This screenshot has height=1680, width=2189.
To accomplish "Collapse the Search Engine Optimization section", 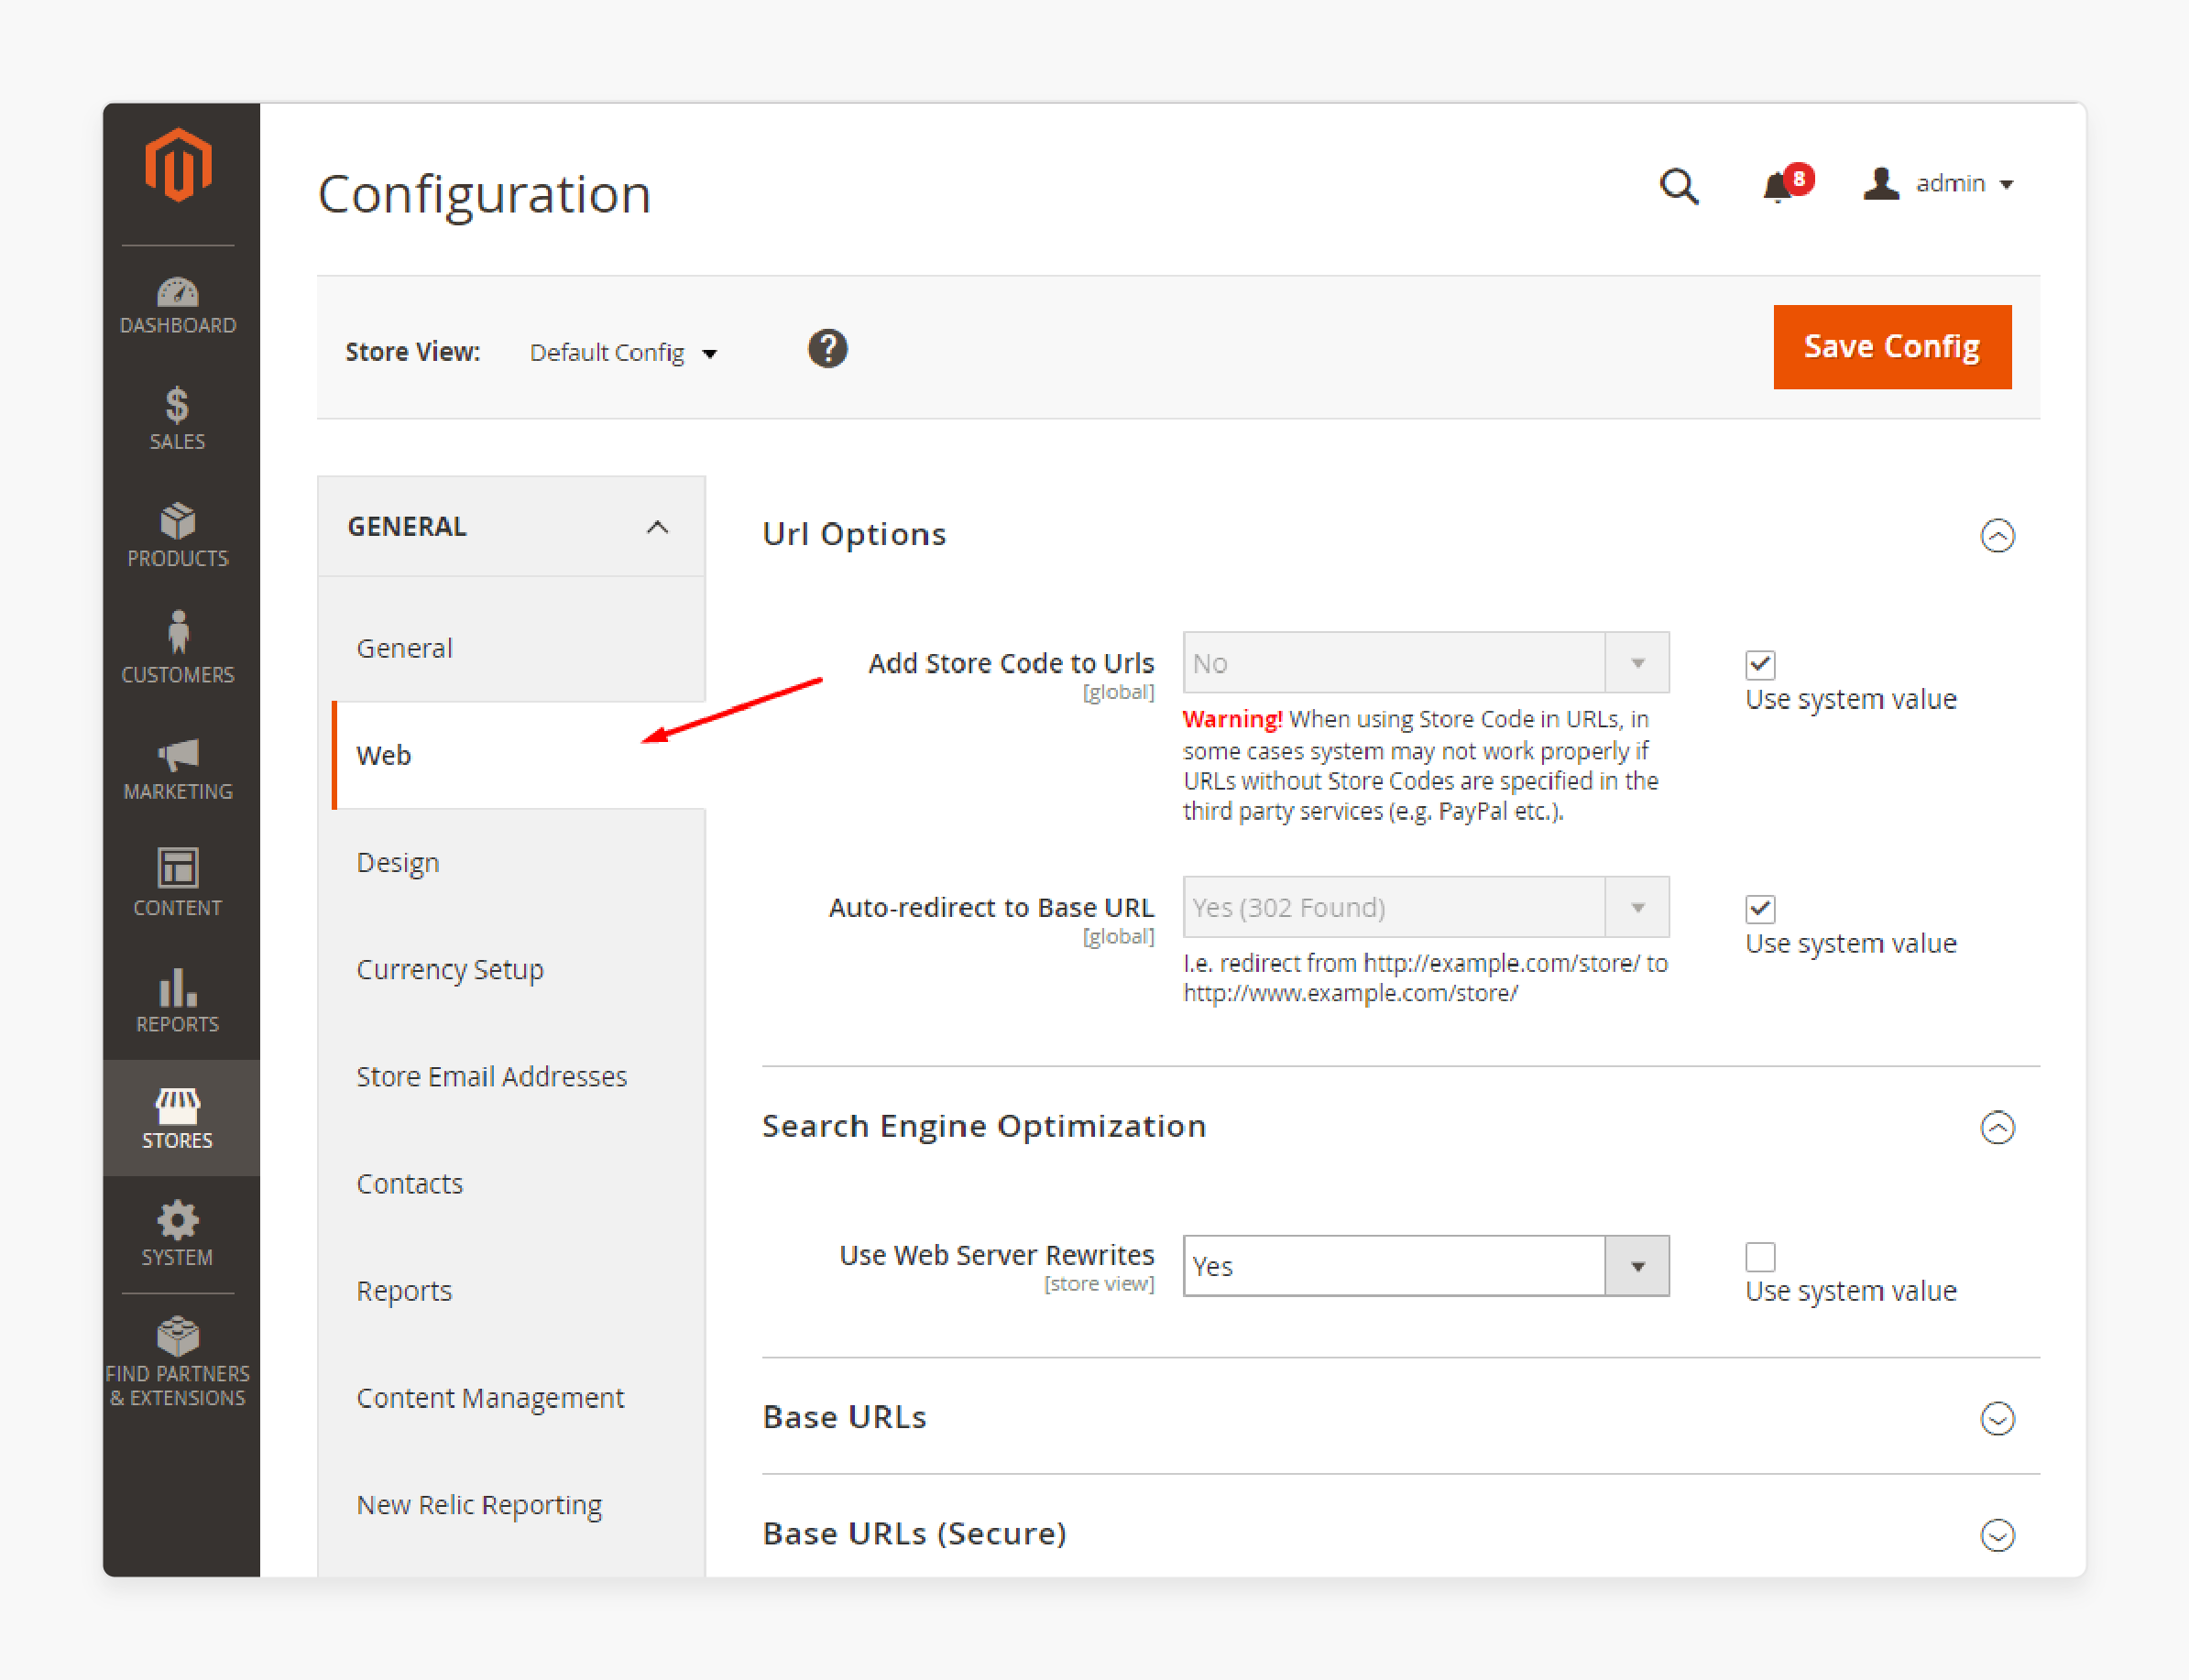I will 1997,1128.
